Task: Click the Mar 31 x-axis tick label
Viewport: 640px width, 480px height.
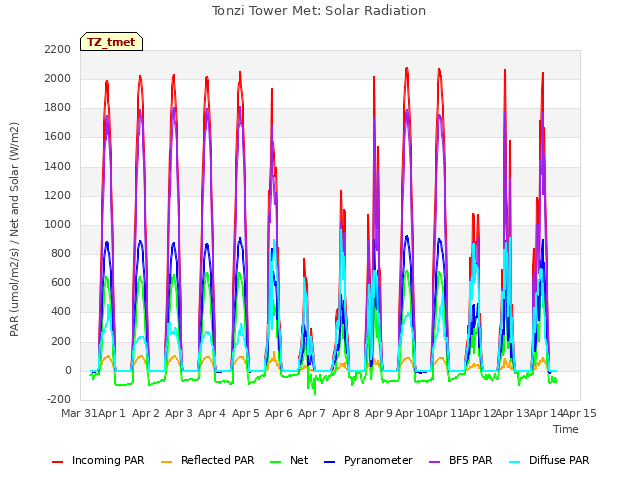Action: 79,413
